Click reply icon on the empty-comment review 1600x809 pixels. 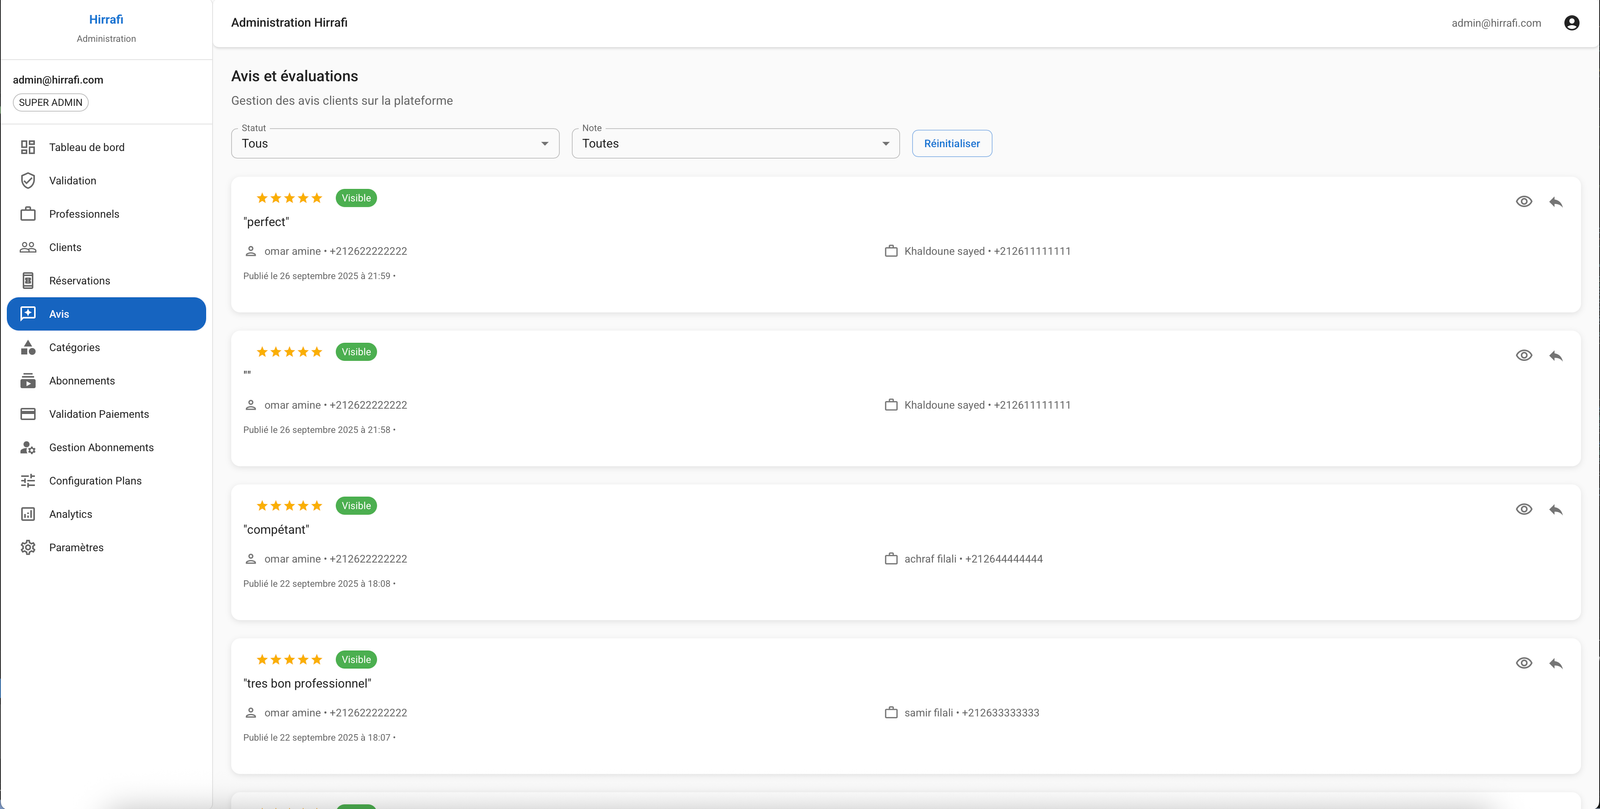(1555, 356)
